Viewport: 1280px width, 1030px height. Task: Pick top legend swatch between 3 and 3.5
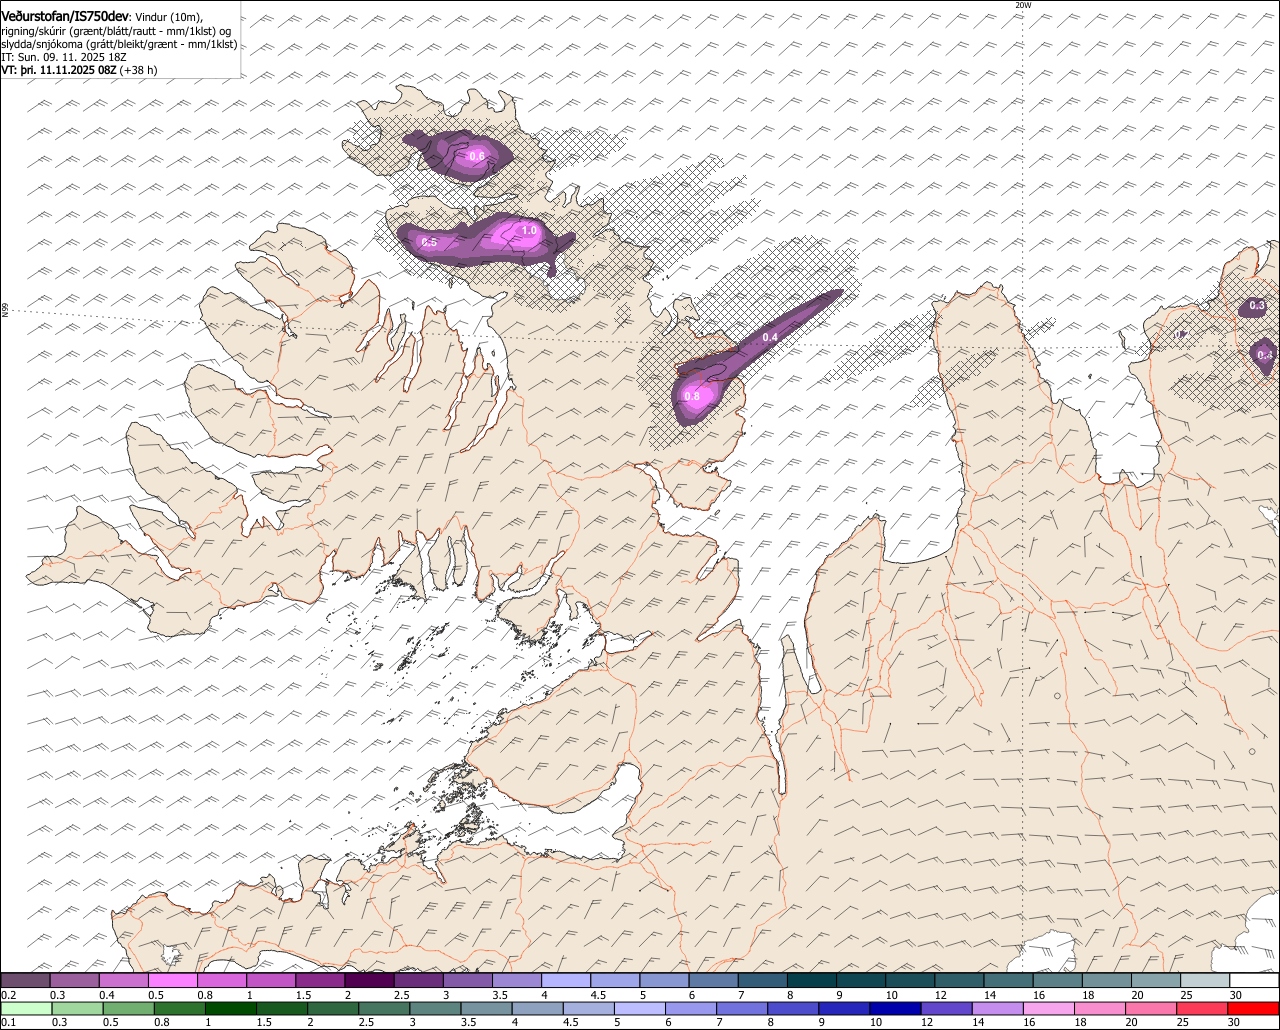point(468,980)
